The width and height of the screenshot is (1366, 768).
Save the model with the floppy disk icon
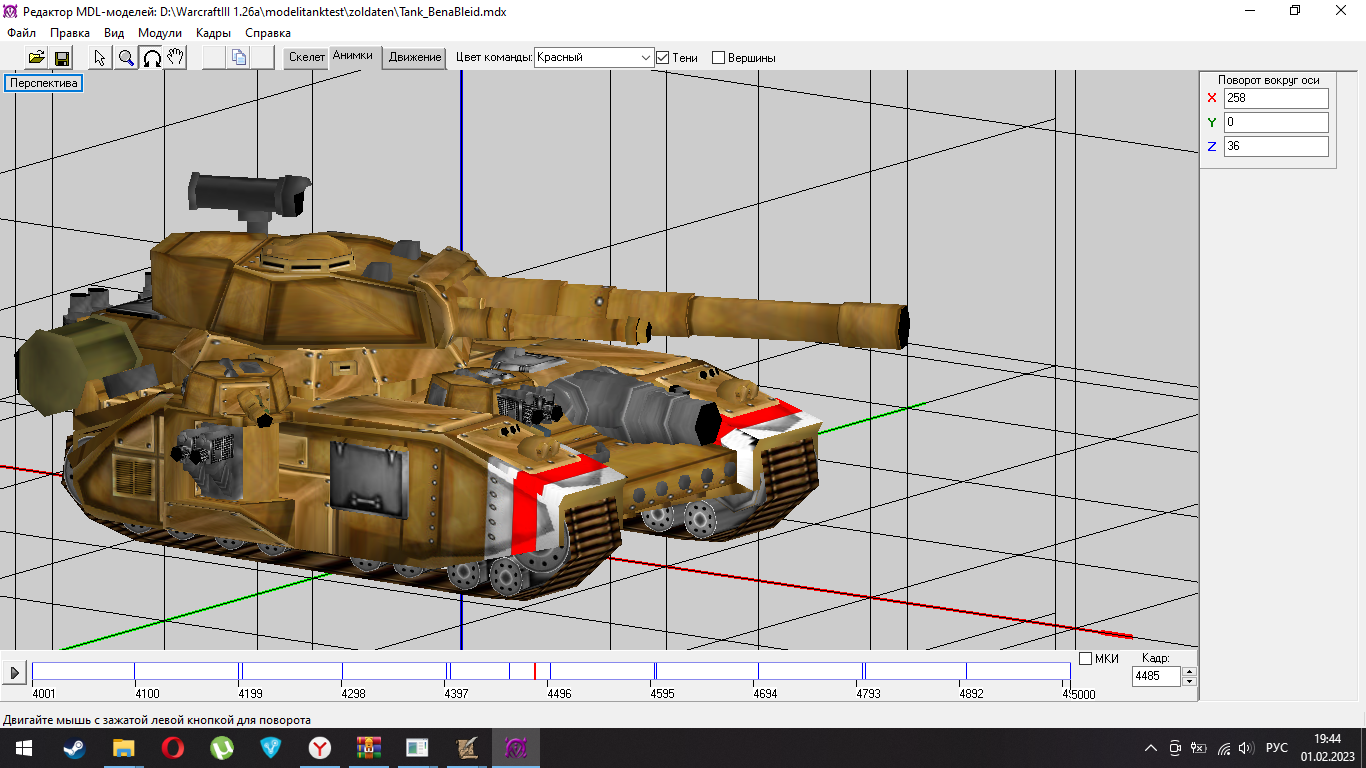pos(61,58)
